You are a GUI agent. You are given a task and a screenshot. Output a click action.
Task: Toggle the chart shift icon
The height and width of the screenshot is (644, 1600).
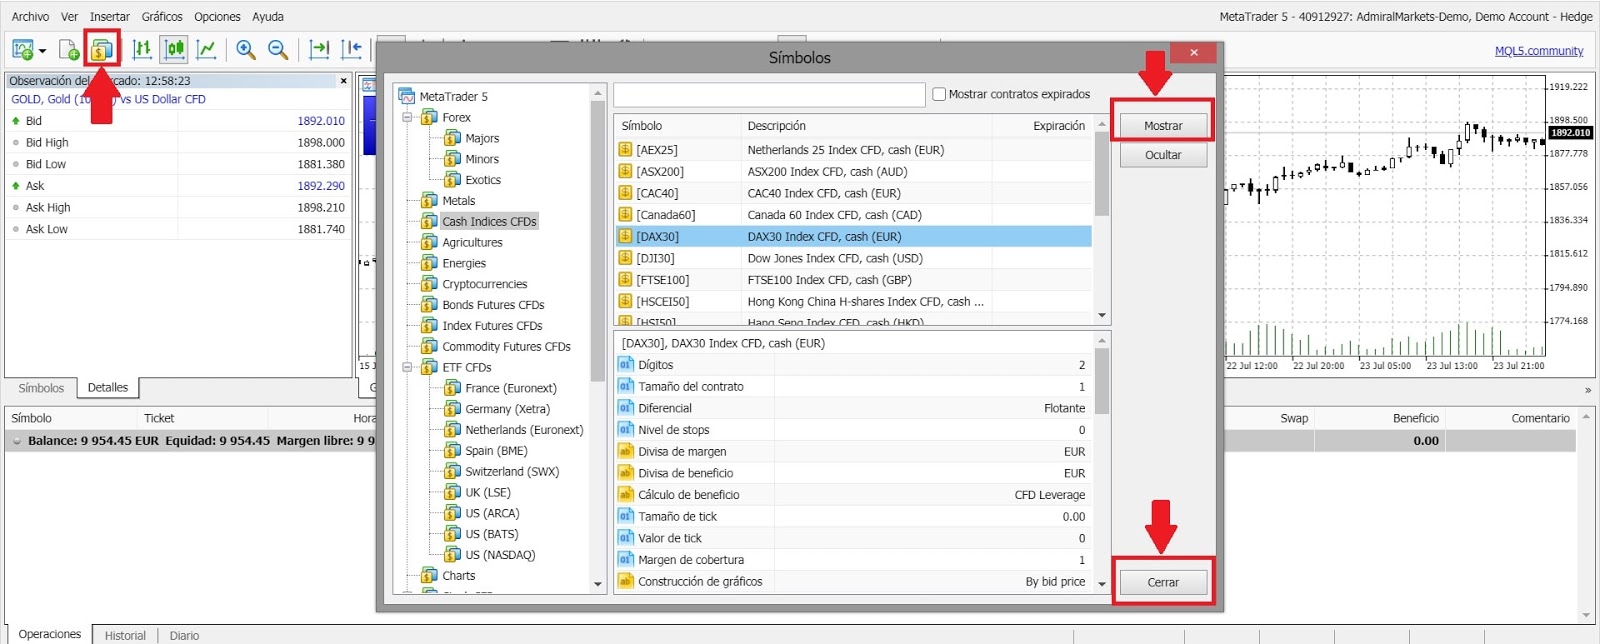point(351,49)
